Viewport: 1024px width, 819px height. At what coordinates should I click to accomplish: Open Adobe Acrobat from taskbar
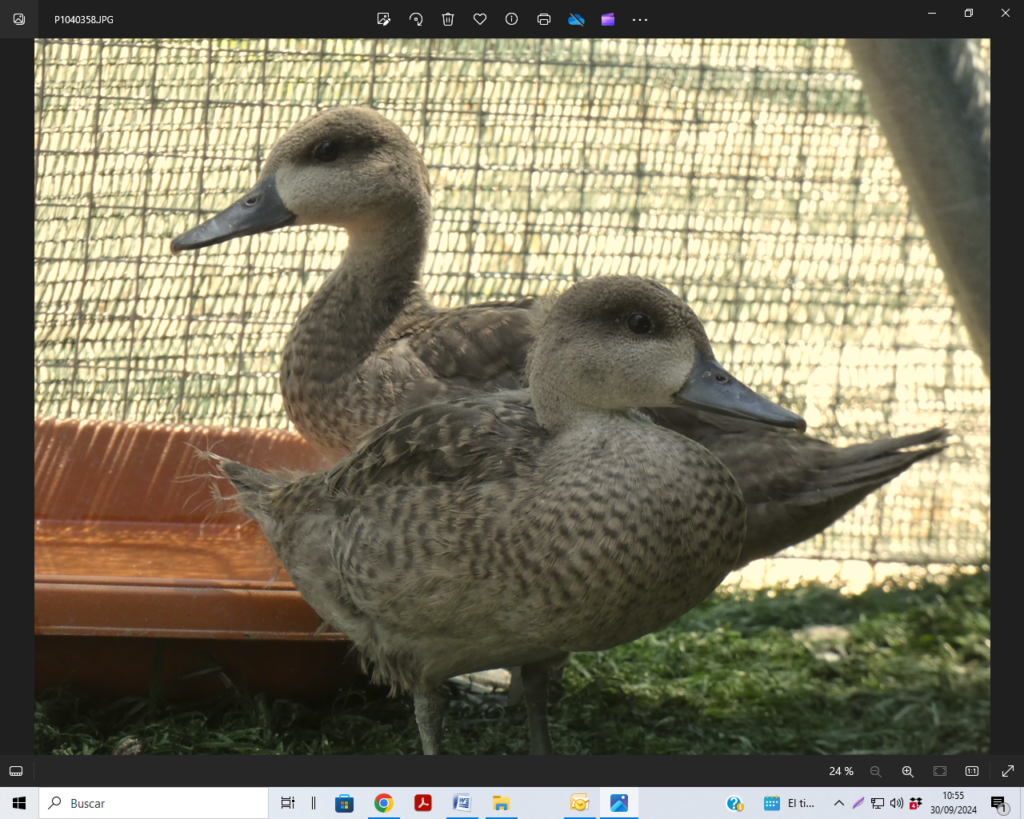pyautogui.click(x=423, y=803)
